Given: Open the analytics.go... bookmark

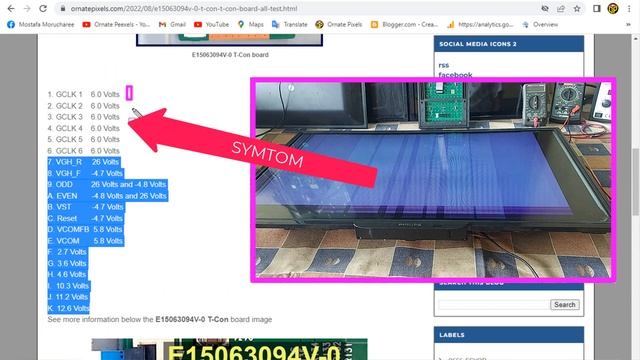Looking at the screenshot, I should (480, 24).
